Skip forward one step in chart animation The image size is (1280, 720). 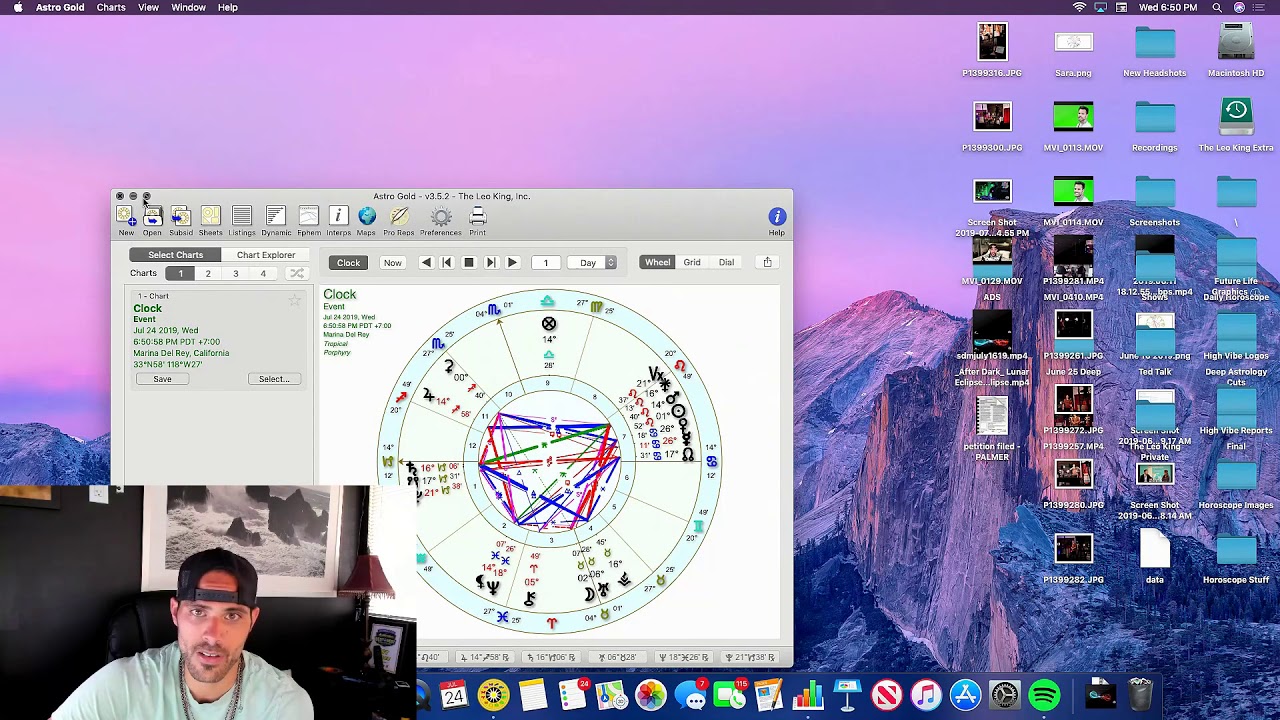(x=490, y=262)
